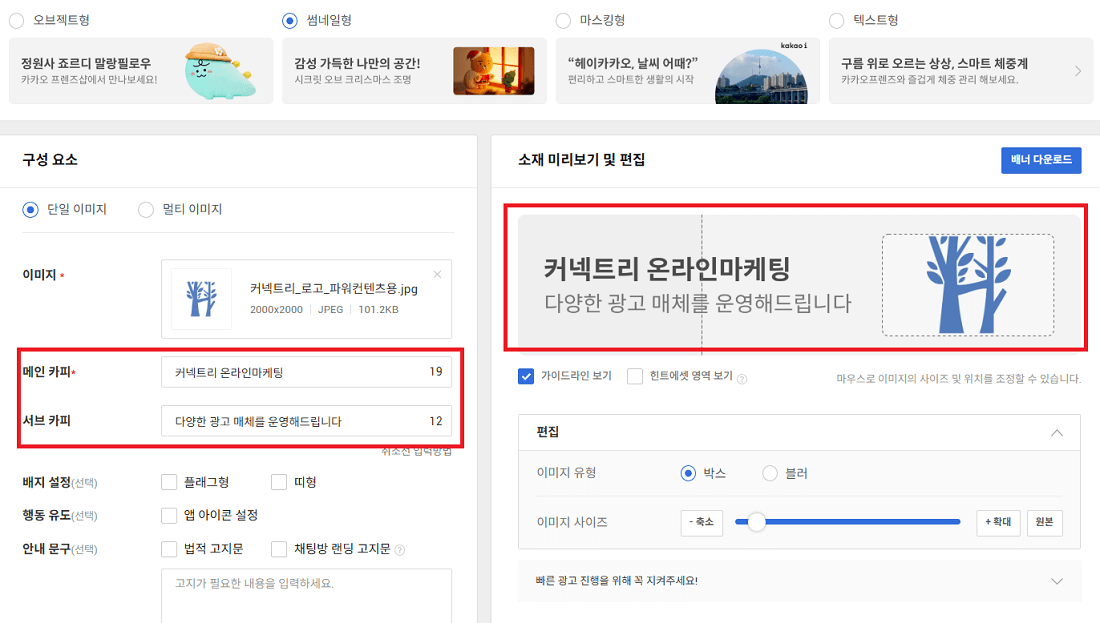Viewport: 1100px width, 623px height.
Task: Click the tree logo thumbnail in 이미지 field
Action: click(201, 299)
